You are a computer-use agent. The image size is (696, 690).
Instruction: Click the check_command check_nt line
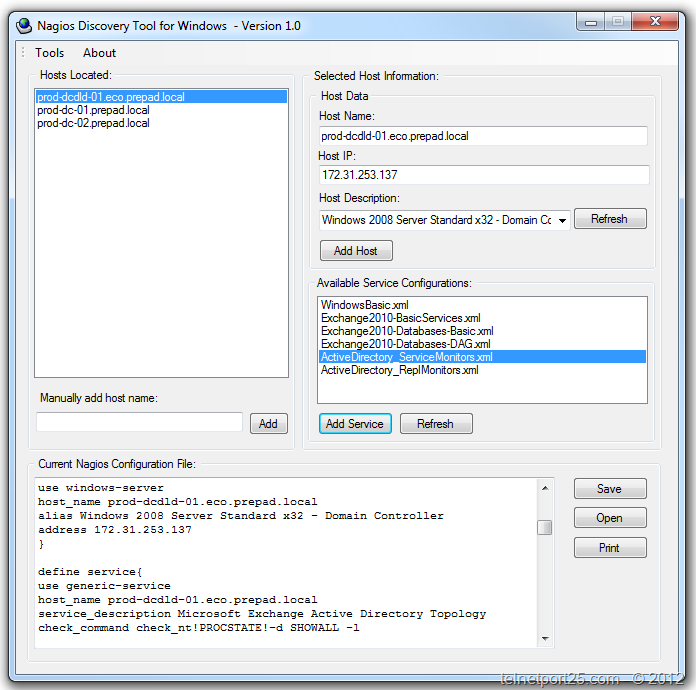198,628
